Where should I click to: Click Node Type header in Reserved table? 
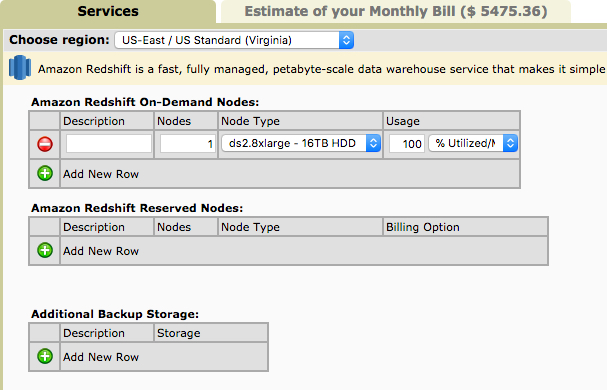[250, 227]
